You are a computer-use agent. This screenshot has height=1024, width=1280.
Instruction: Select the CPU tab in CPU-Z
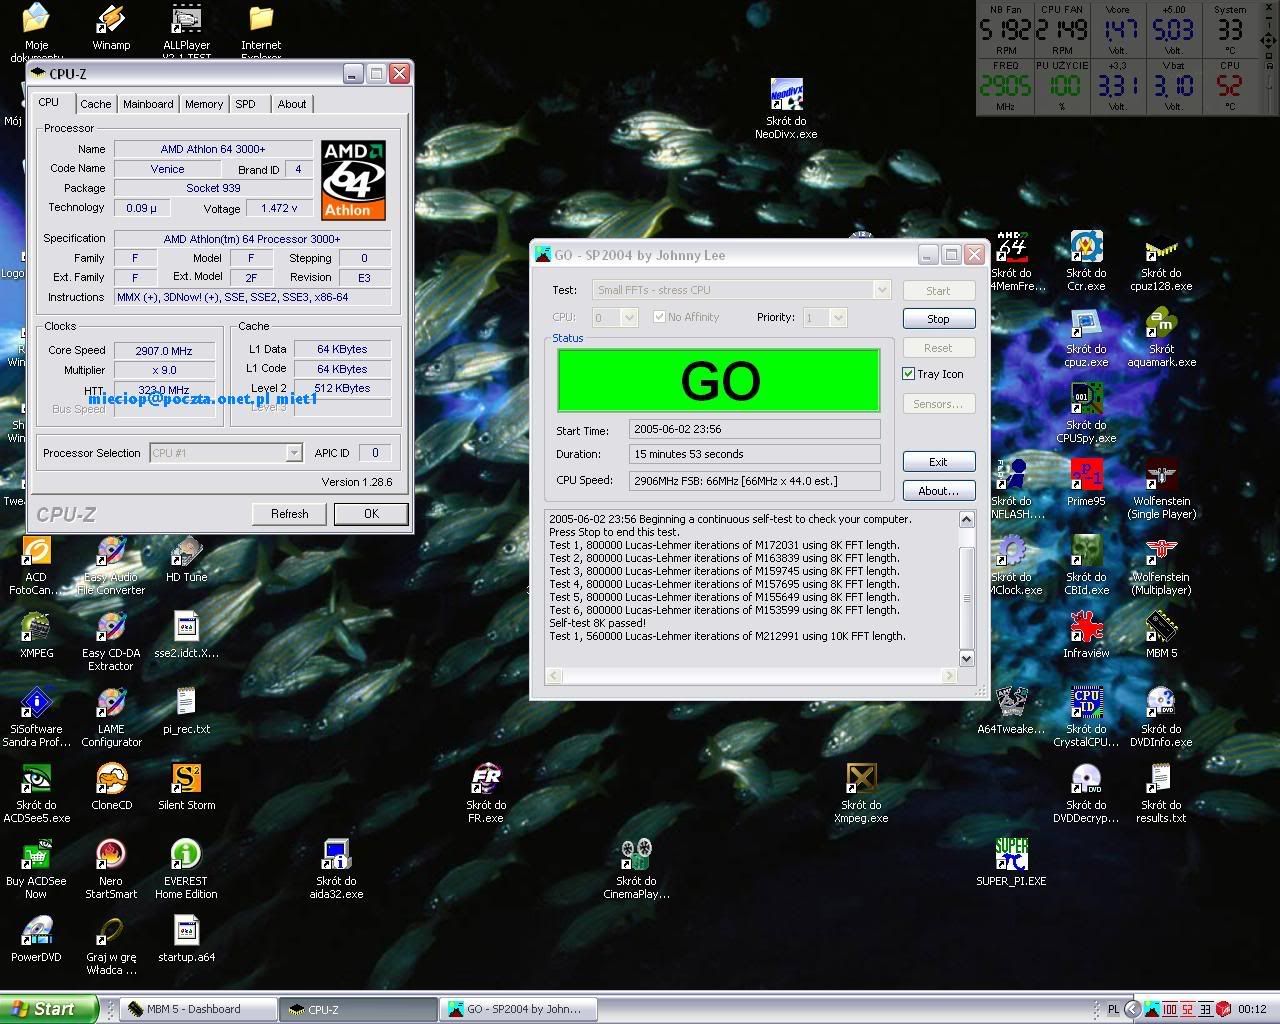(49, 102)
